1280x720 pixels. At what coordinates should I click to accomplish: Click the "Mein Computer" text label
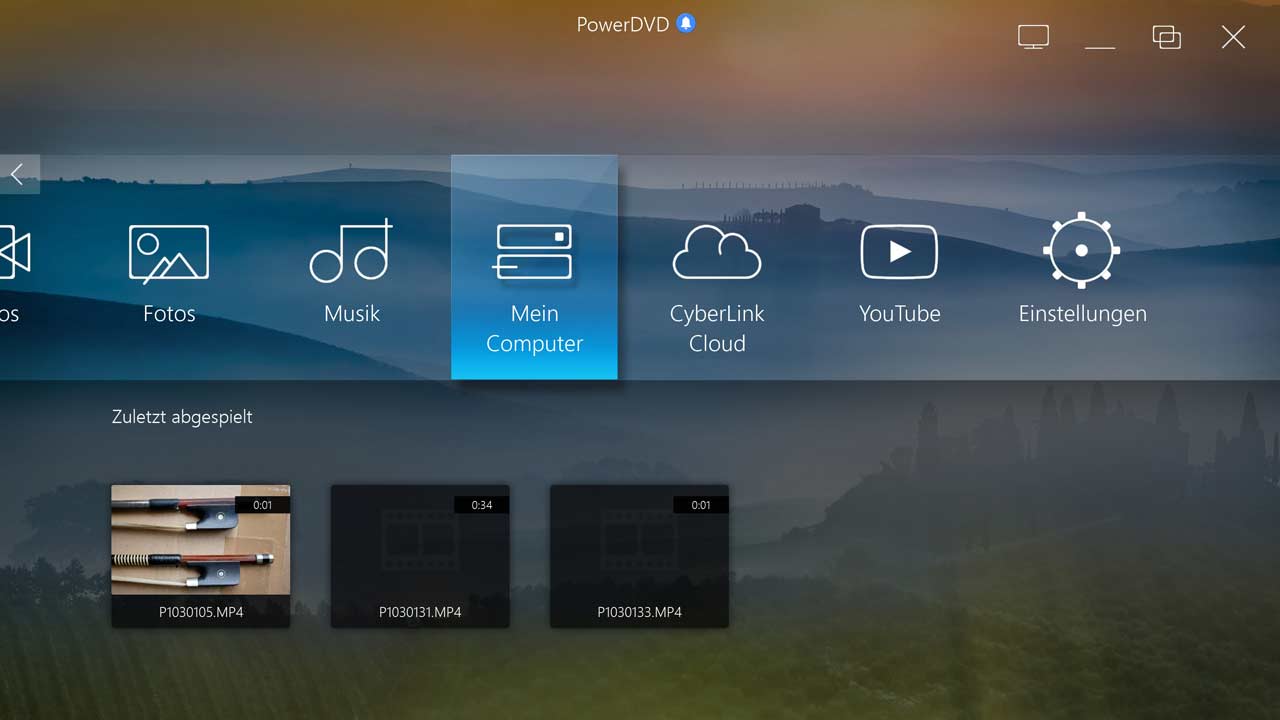point(534,328)
